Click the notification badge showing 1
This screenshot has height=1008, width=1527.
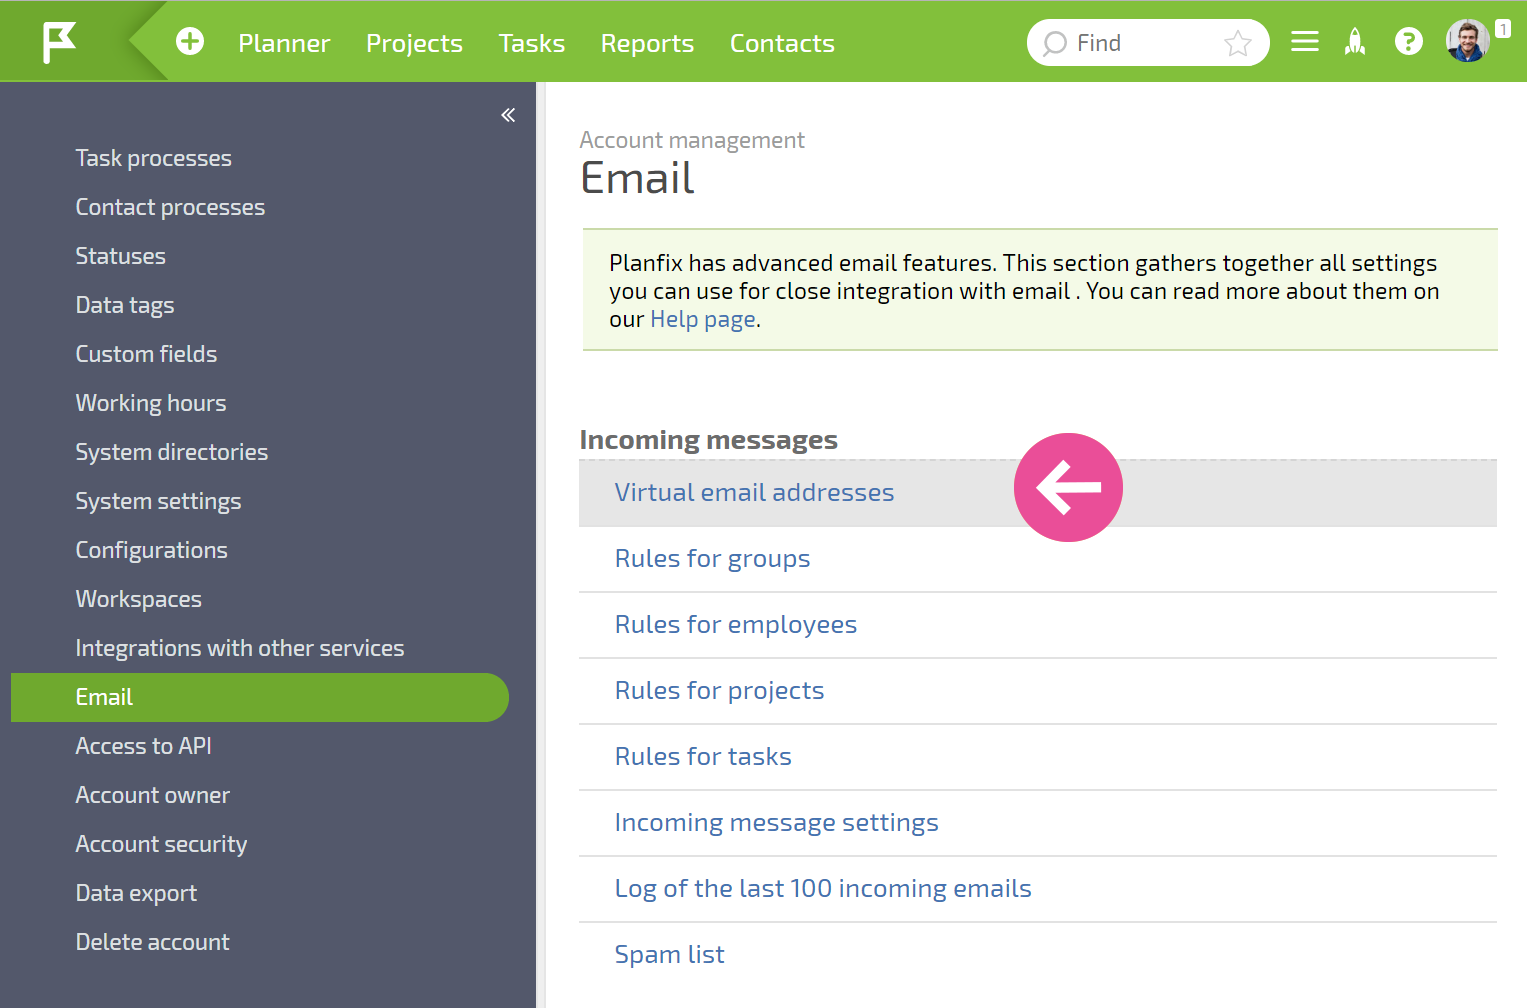[x=1502, y=29]
